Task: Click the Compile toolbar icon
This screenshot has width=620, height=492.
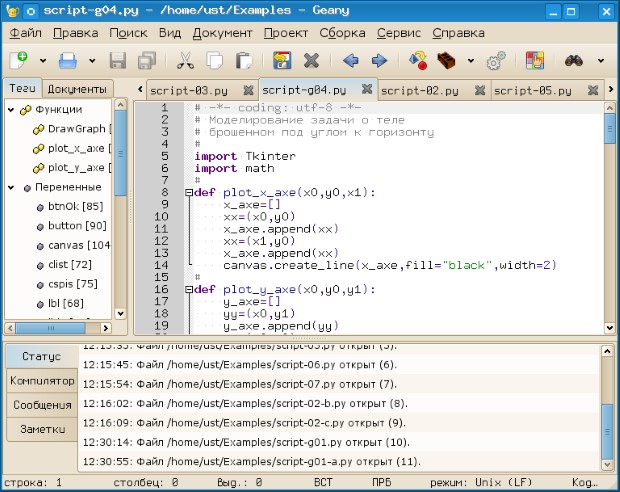Action: click(419, 61)
